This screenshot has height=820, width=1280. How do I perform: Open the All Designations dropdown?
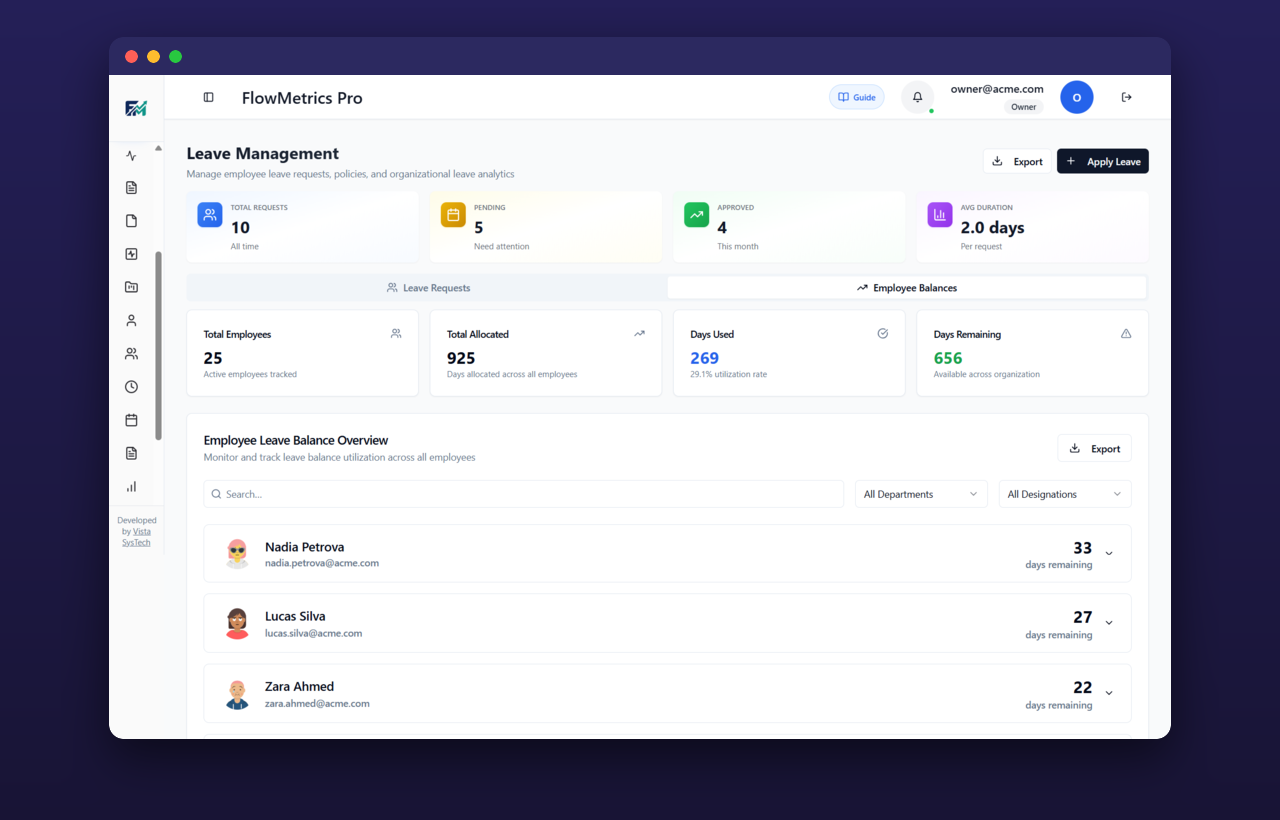1065,494
